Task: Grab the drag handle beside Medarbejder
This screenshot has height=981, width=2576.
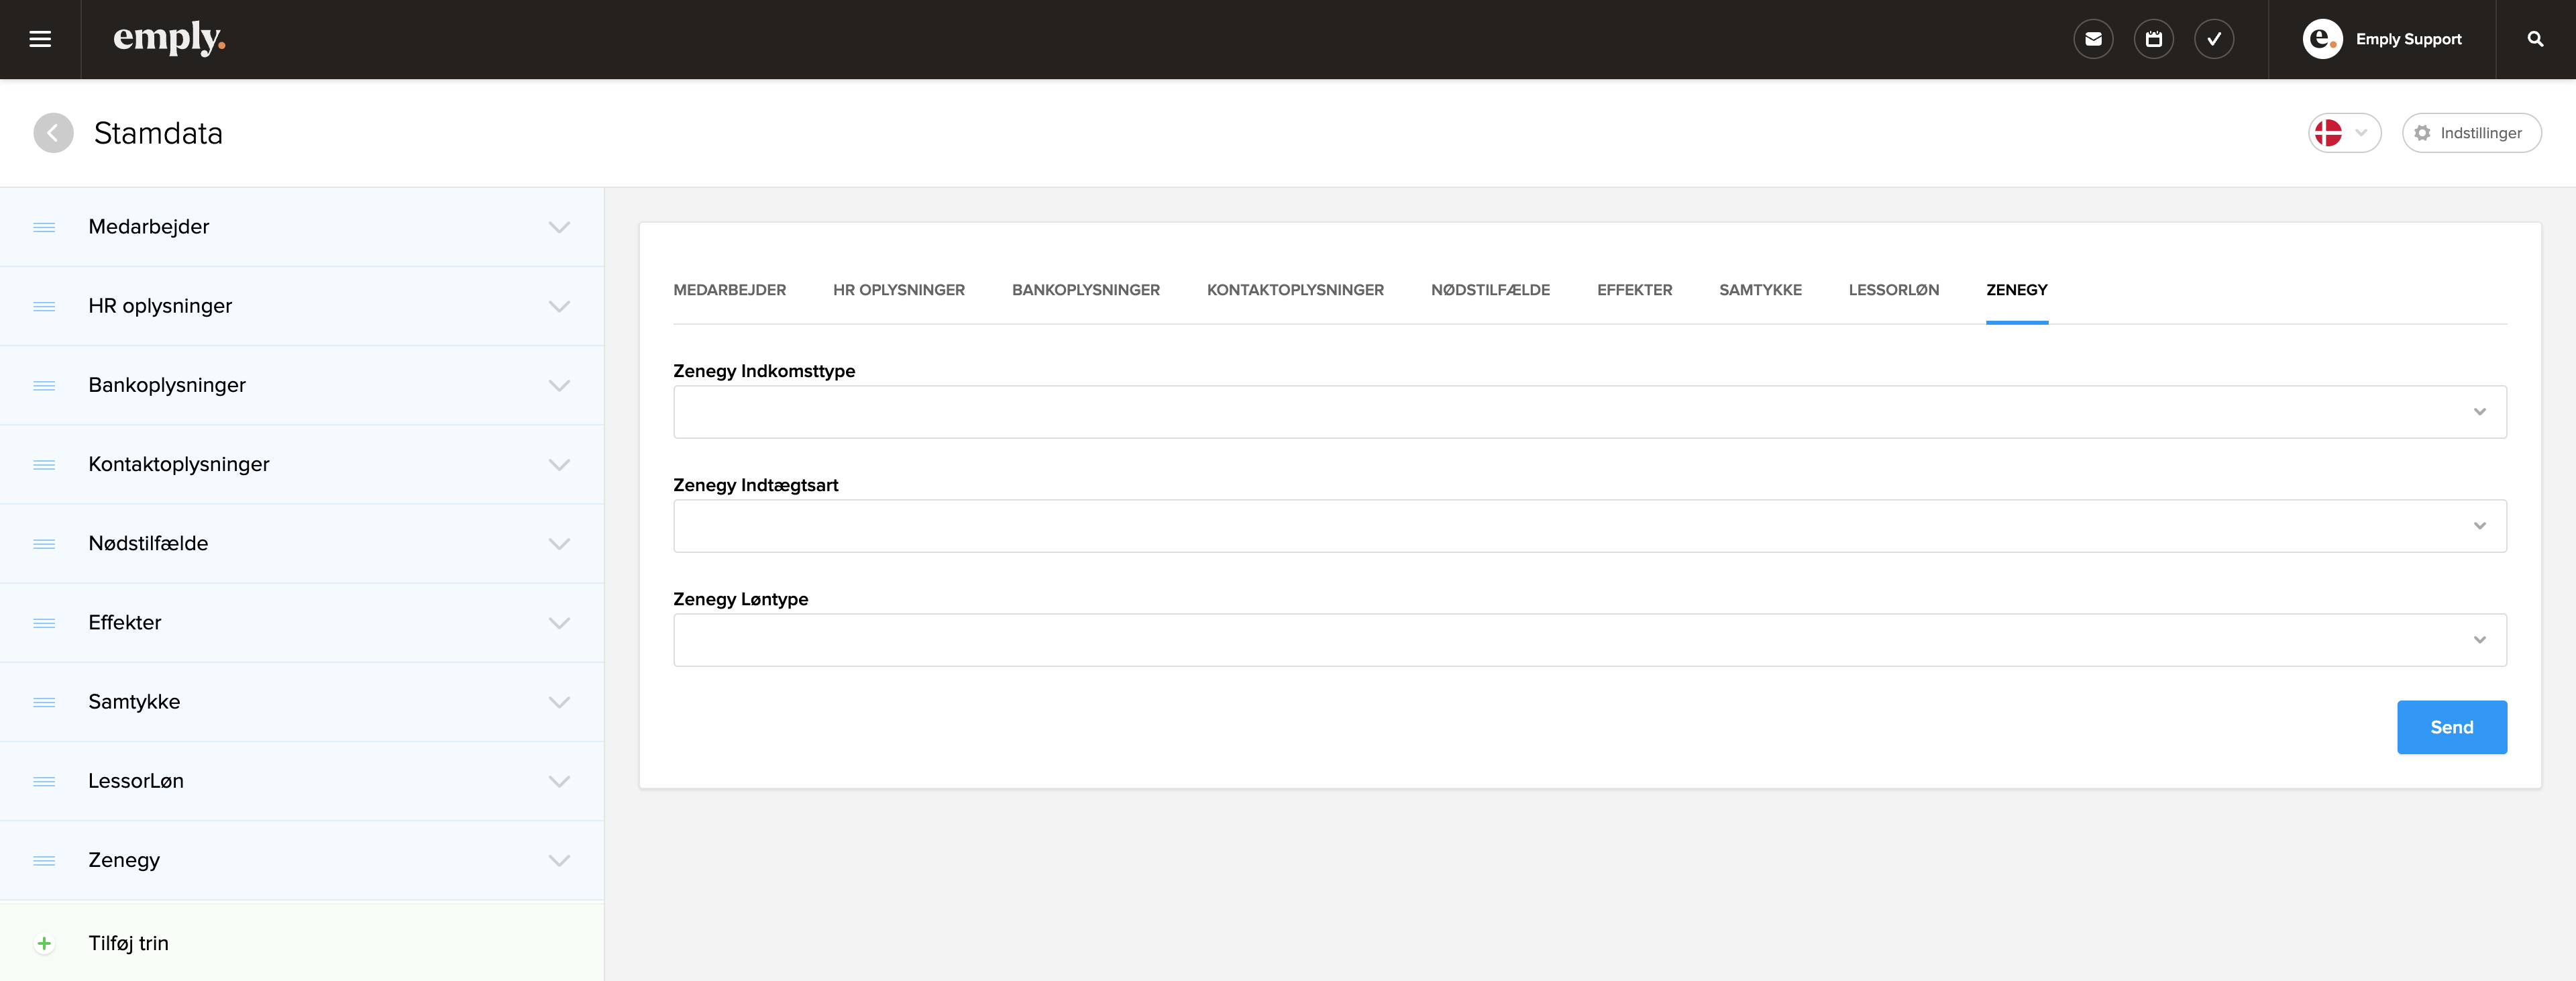Action: pos(44,227)
